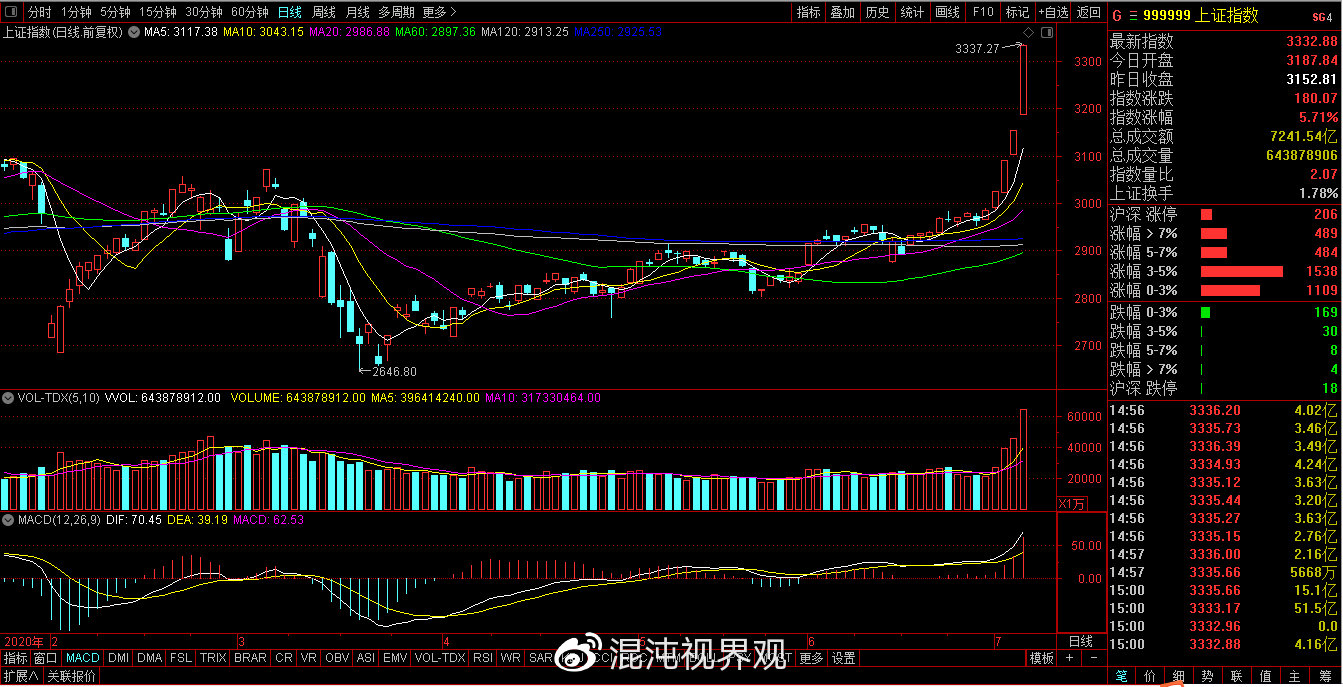This screenshot has height=687, width=1343.
Task: Select the 细 detail tab in quote panel
Action: point(1179,676)
